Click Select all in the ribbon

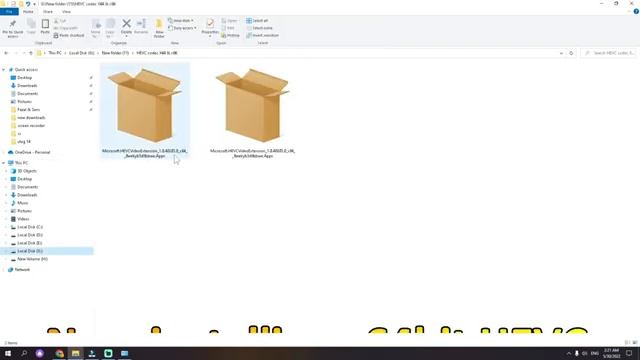pyautogui.click(x=257, y=20)
